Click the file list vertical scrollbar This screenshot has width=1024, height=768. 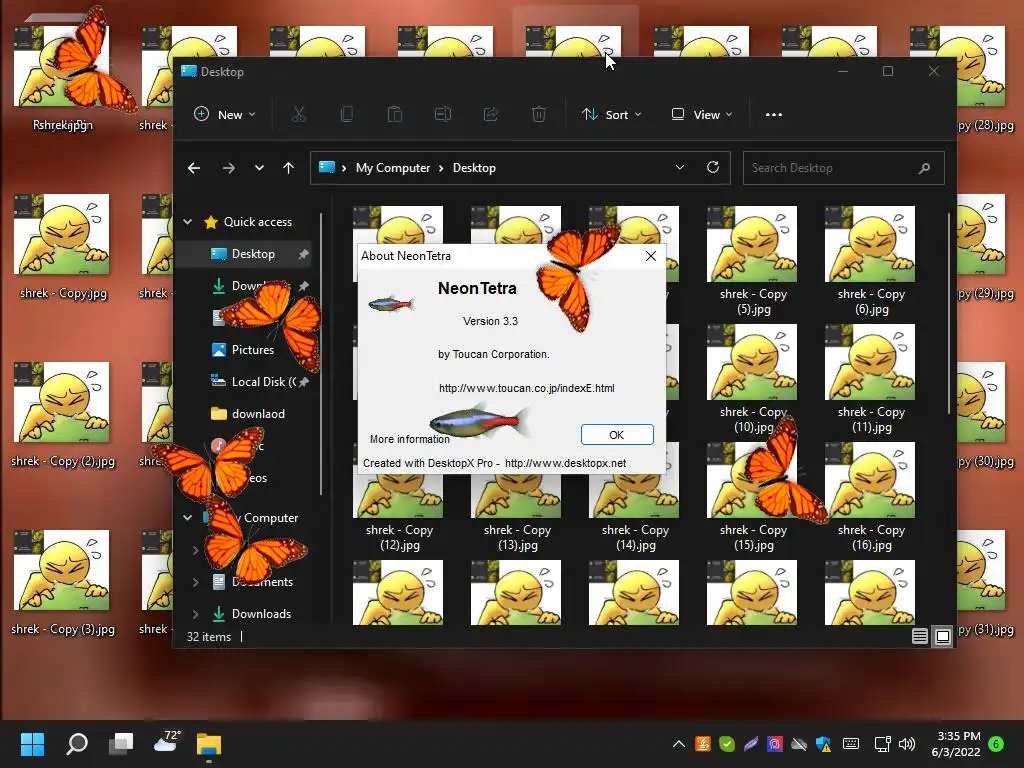coord(949,313)
